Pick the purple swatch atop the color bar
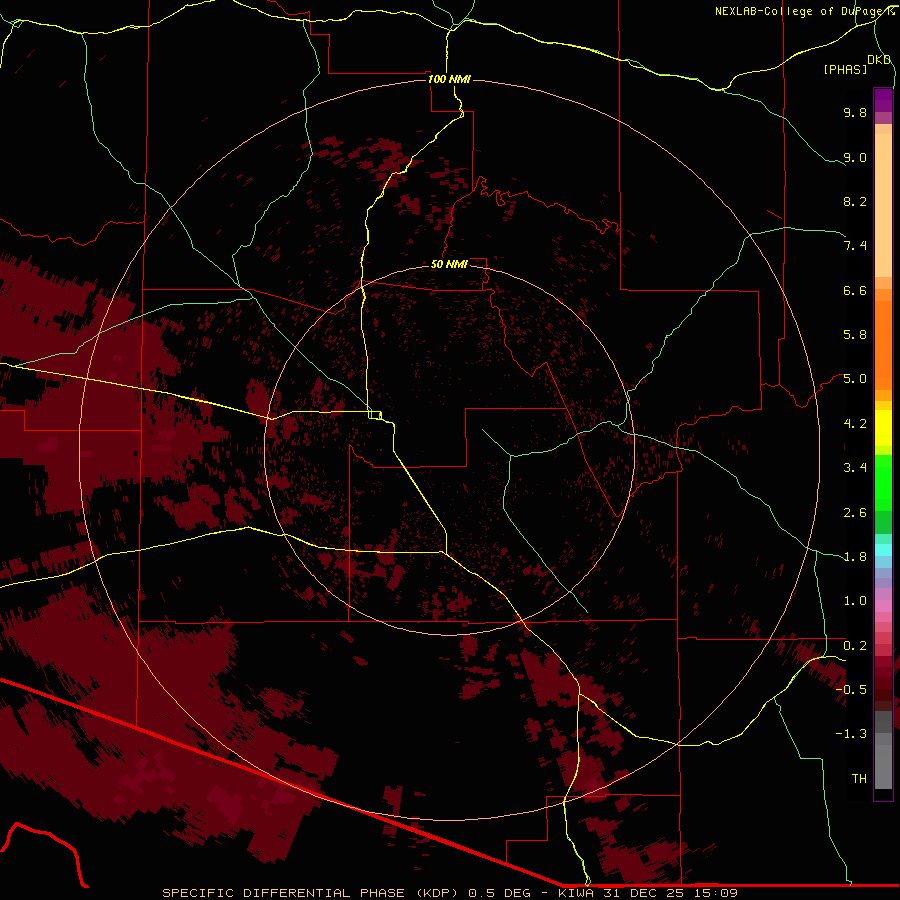 coord(883,100)
